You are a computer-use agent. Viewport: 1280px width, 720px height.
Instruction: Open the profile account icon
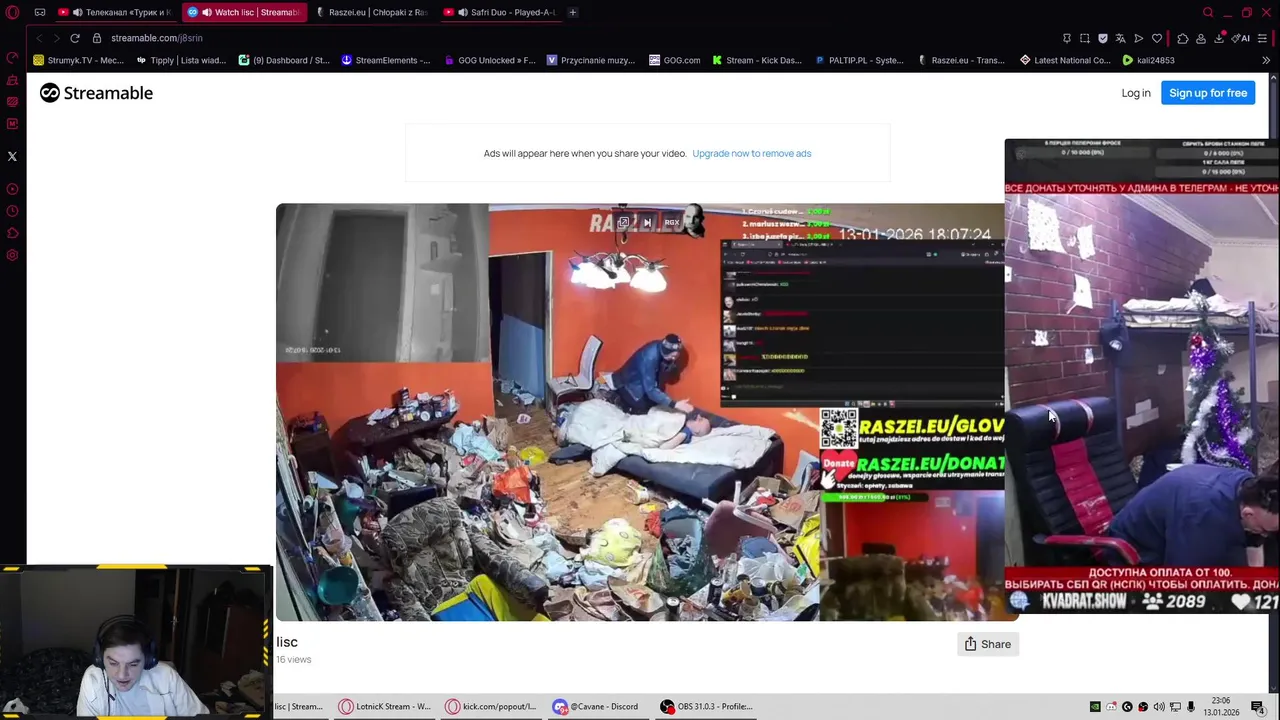1201,38
